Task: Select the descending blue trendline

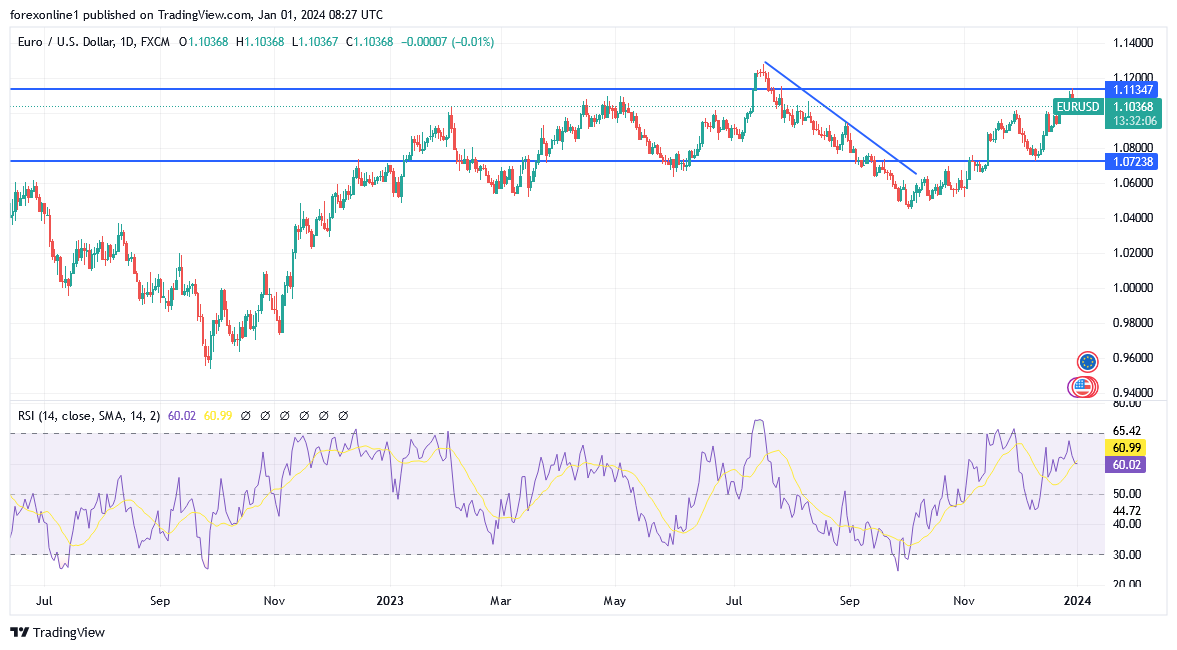Action: pyautogui.click(x=840, y=118)
